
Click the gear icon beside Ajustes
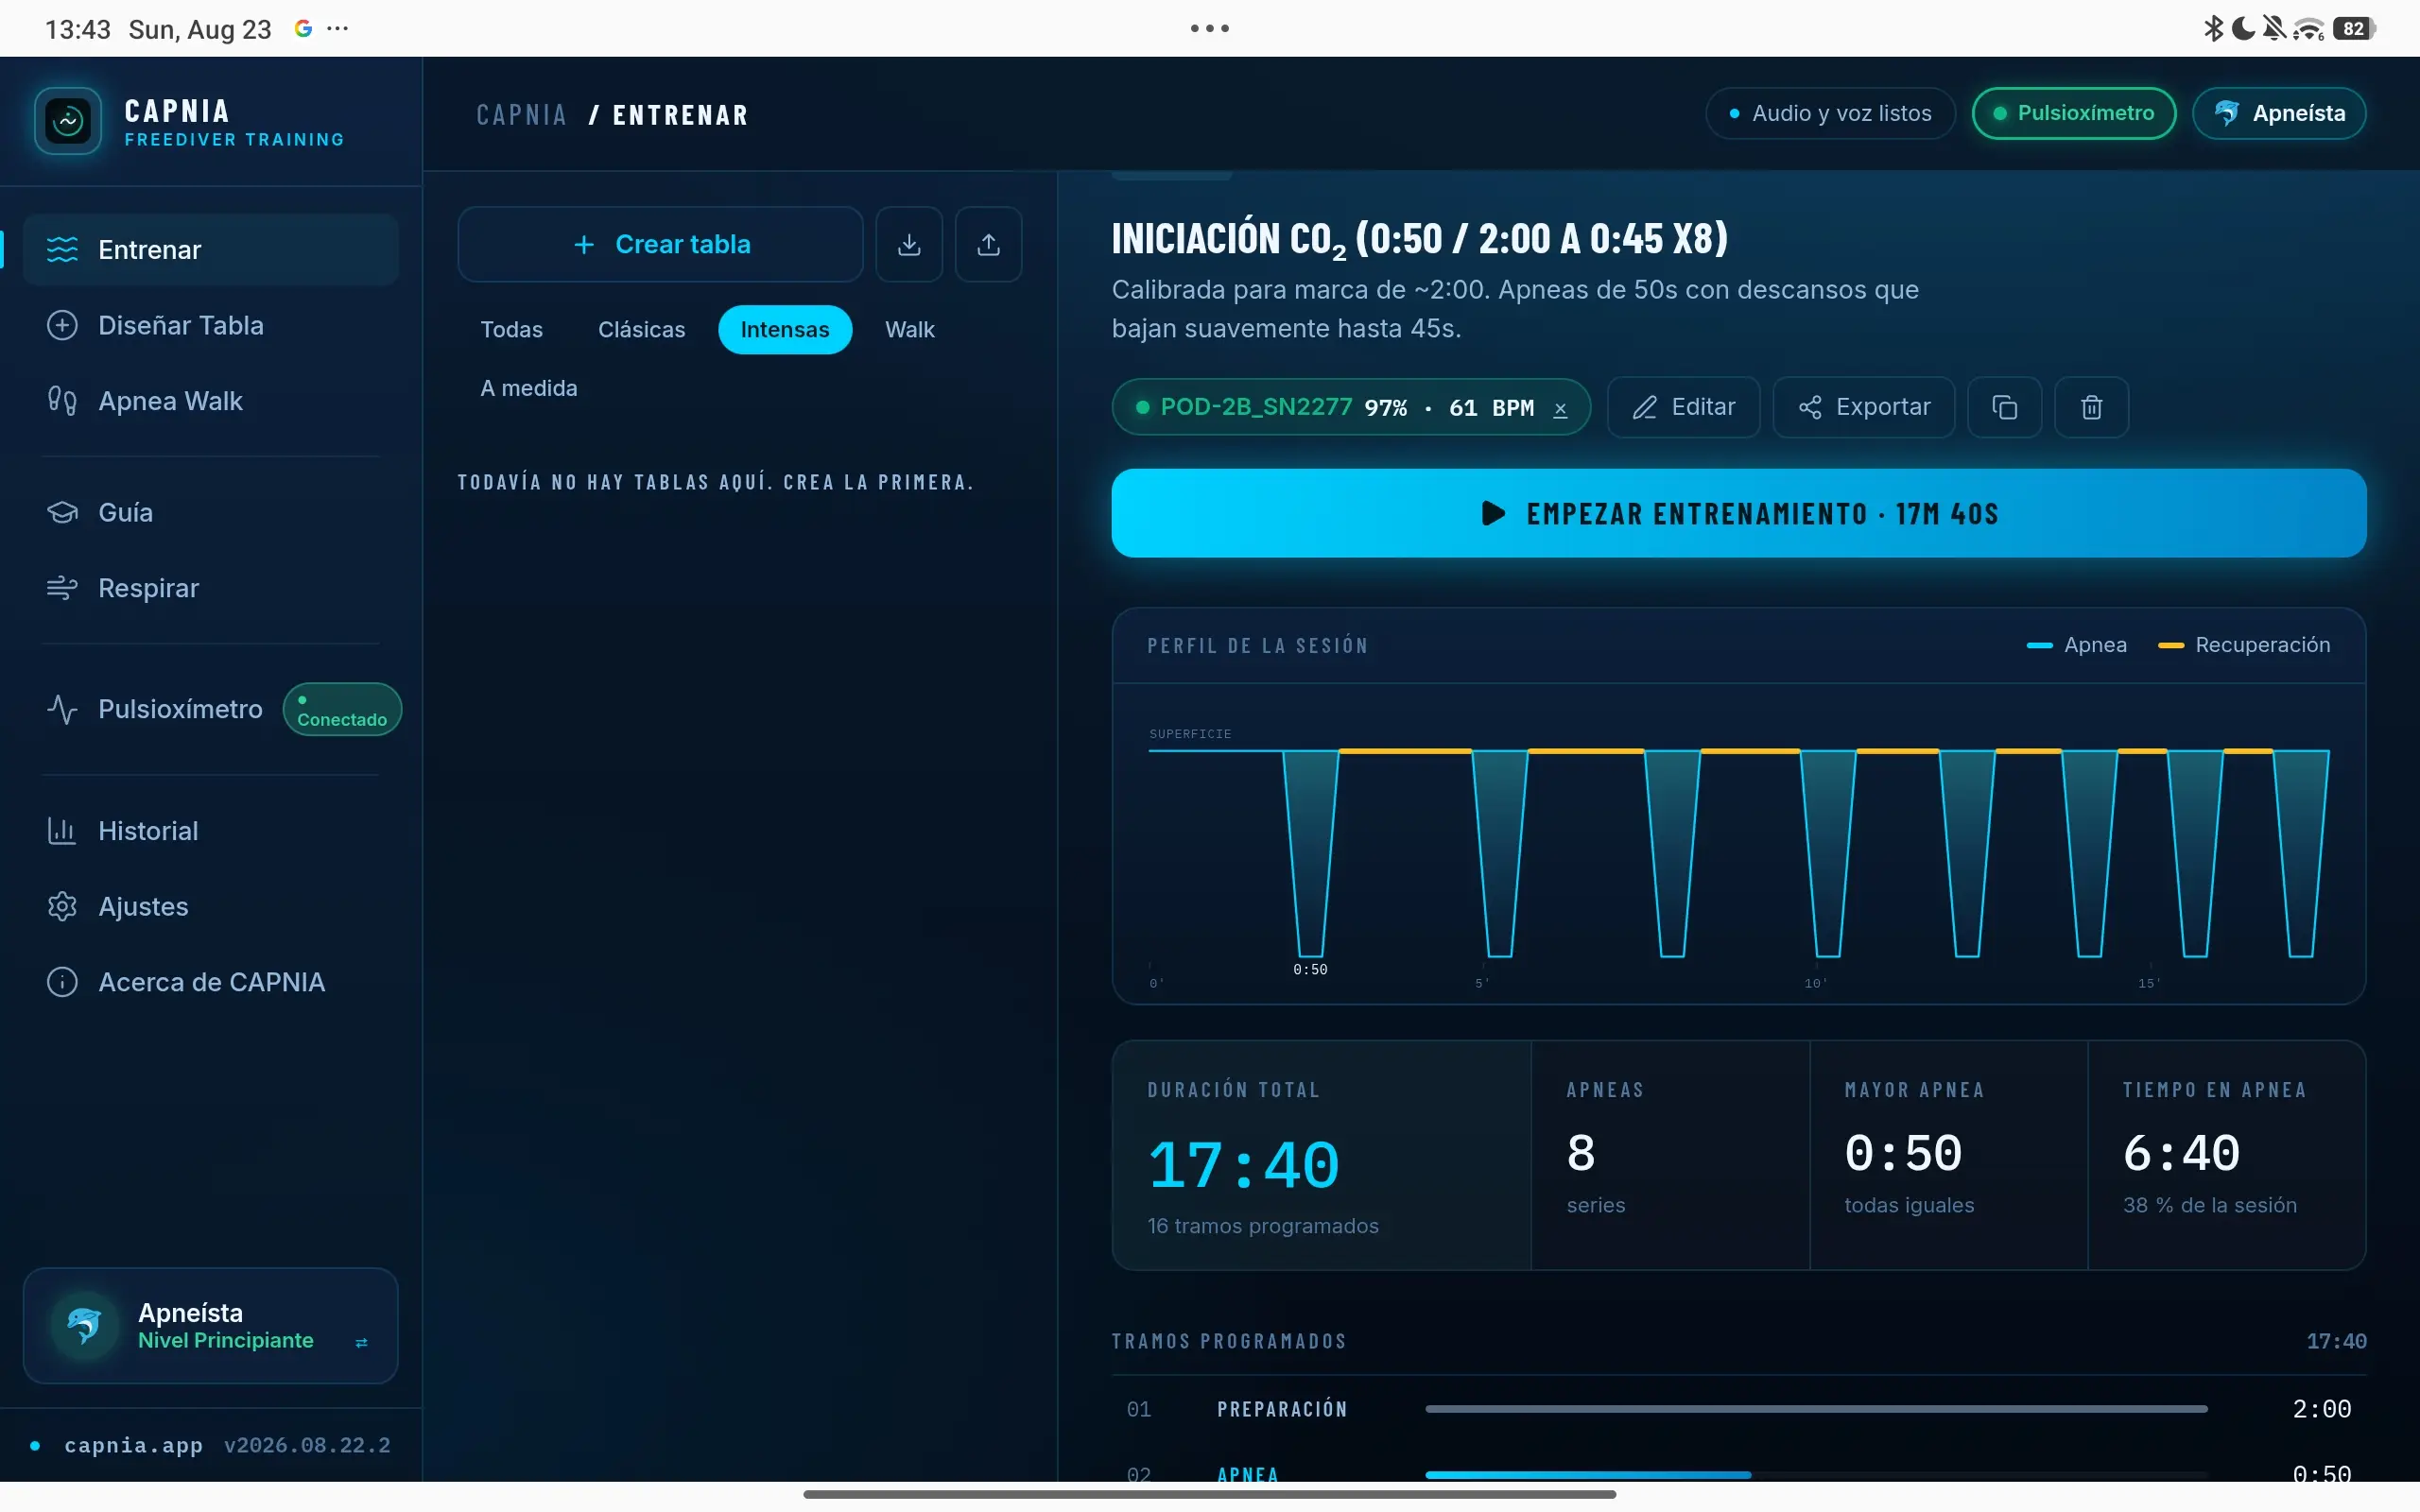point(62,906)
